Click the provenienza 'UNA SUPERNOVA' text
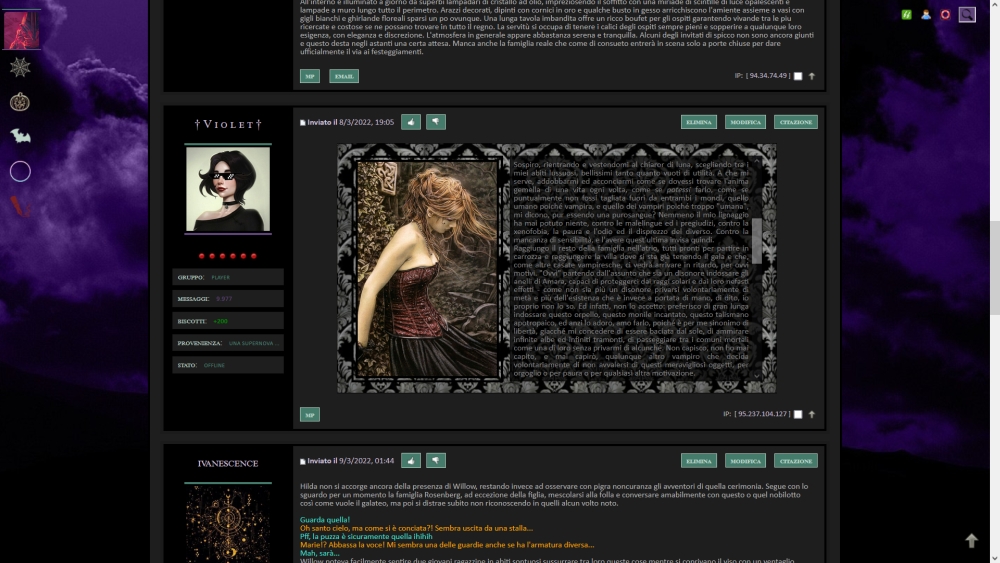The height and width of the screenshot is (563, 1000). tap(253, 343)
